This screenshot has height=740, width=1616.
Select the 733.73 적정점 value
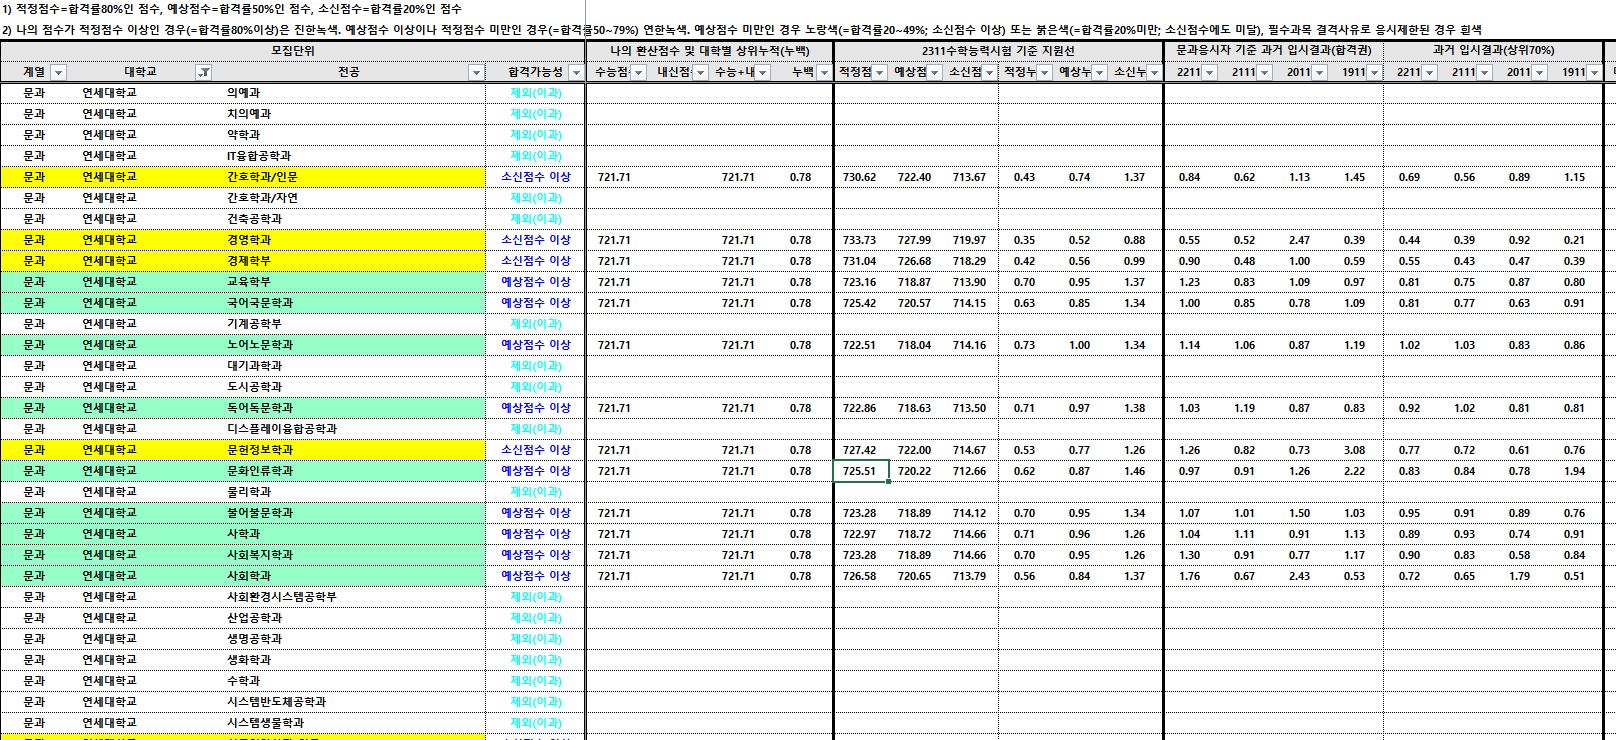(859, 240)
